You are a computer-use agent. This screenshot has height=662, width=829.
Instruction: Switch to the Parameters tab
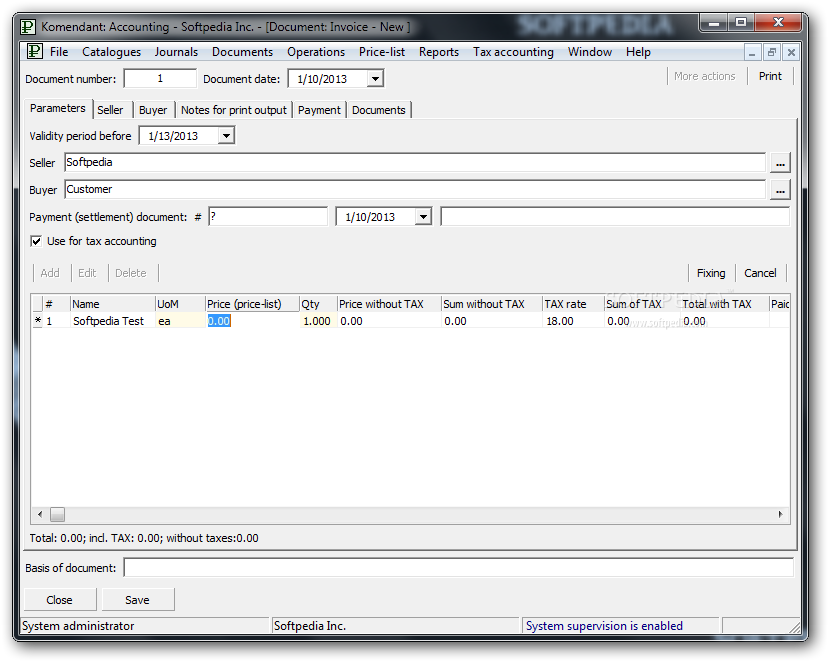[x=58, y=108]
